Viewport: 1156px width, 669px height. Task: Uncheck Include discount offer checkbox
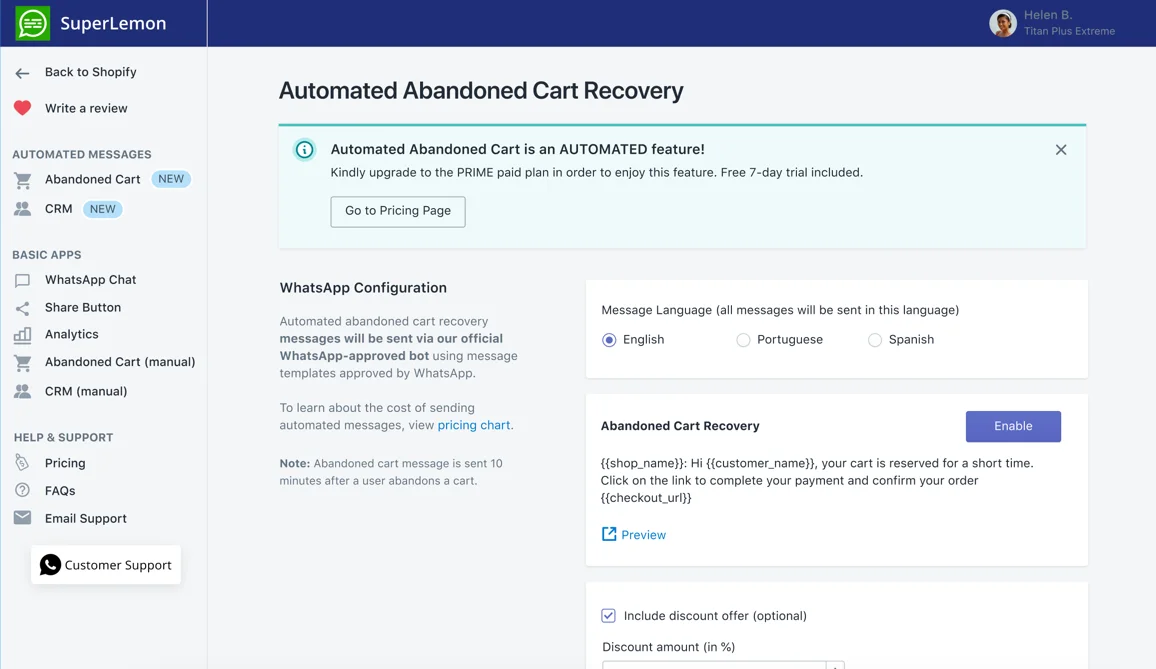[608, 616]
